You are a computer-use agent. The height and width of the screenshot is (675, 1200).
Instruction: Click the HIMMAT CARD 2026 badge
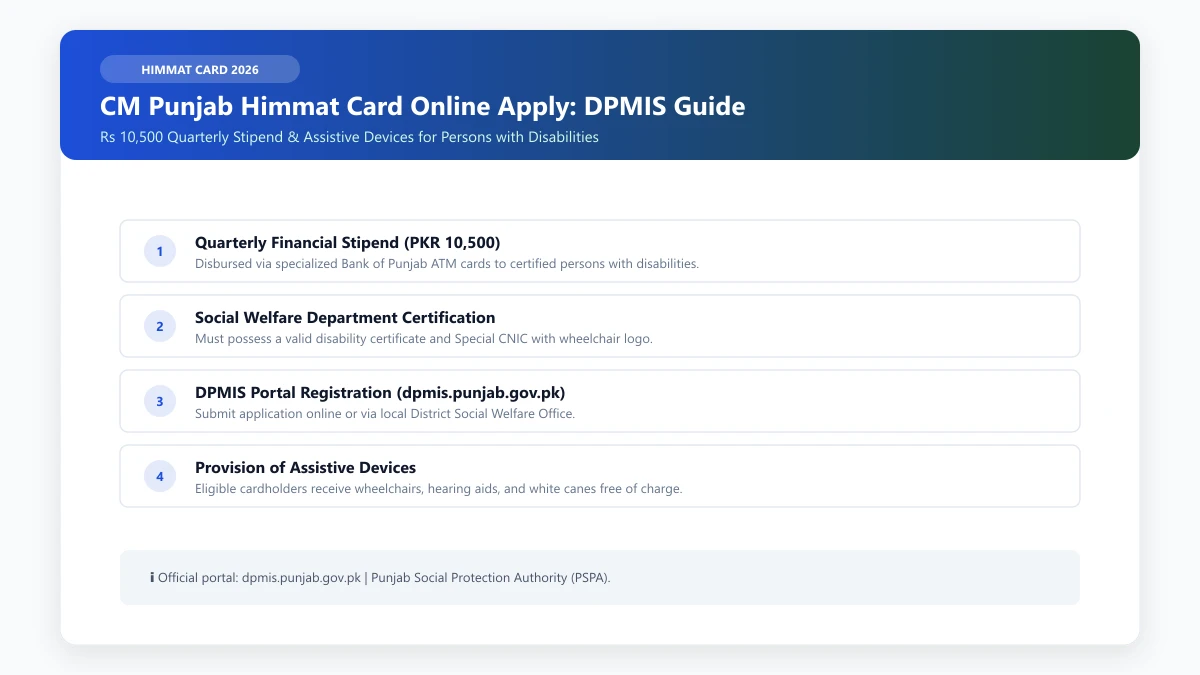pos(200,69)
